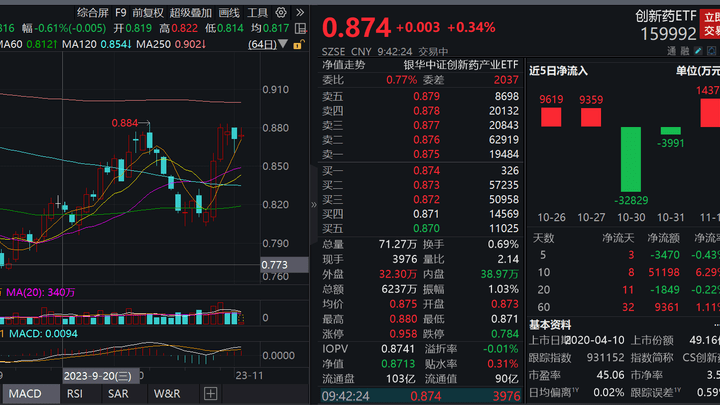Toggle the chart layout panel icon
The height and width of the screenshot is (405, 720).
(301, 28)
